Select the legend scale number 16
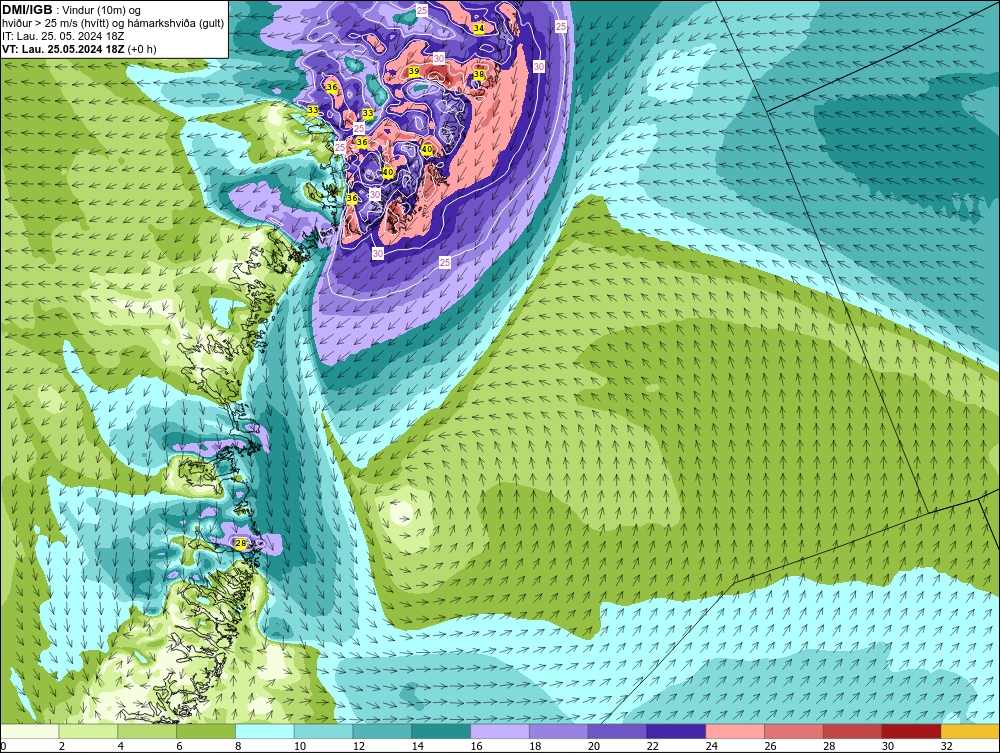This screenshot has height=753, width=1000. [476, 746]
